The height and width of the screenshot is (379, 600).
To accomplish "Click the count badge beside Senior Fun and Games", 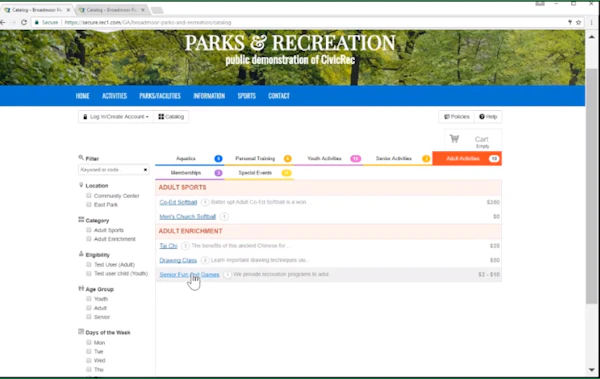I will 227,274.
